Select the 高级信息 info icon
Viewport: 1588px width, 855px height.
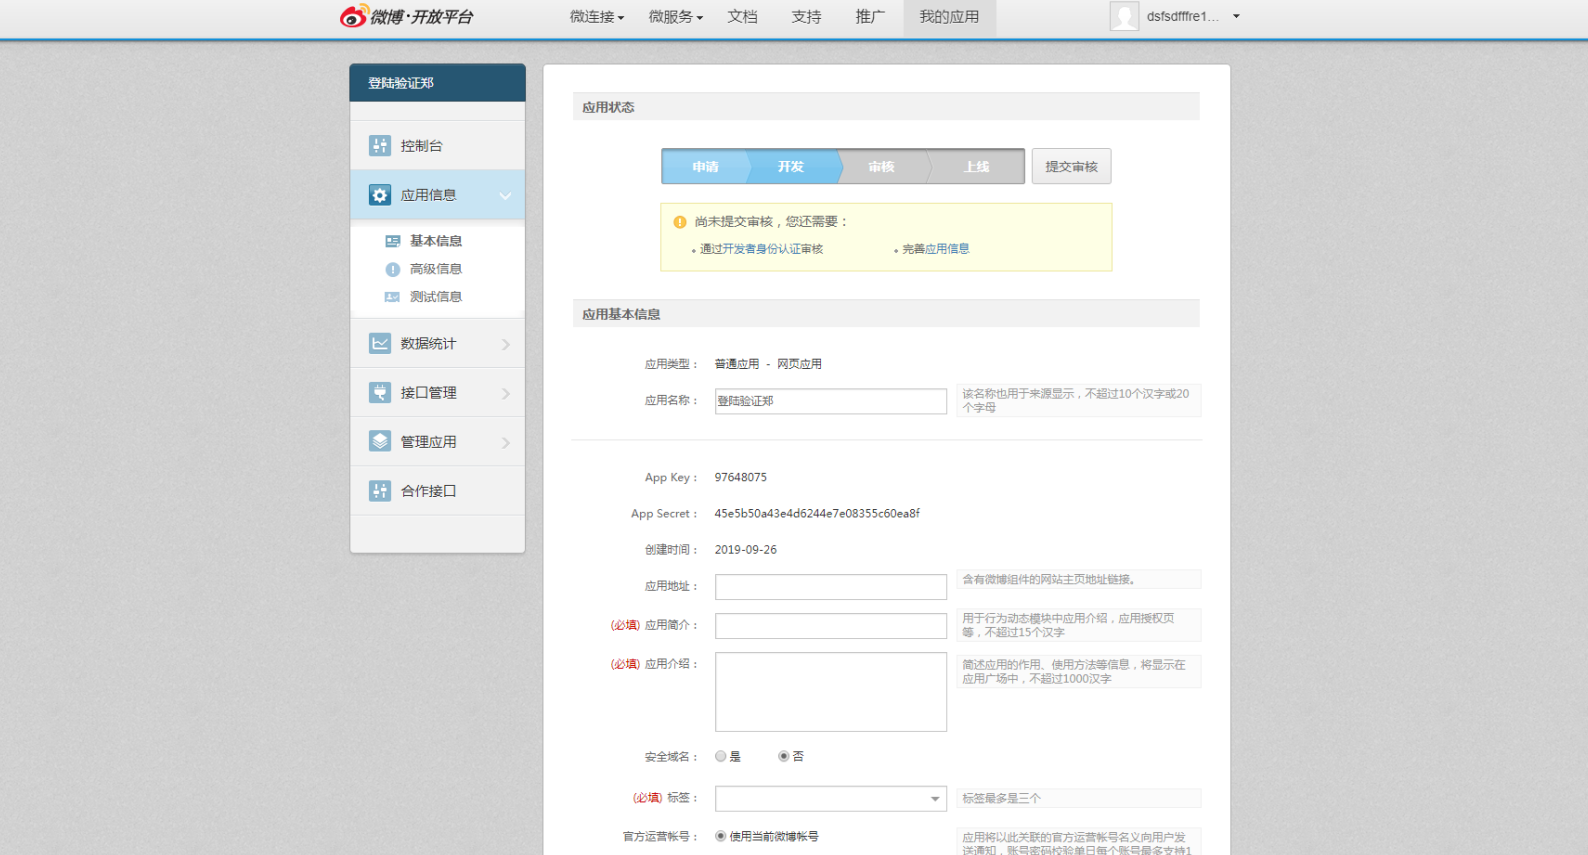pyautogui.click(x=393, y=269)
